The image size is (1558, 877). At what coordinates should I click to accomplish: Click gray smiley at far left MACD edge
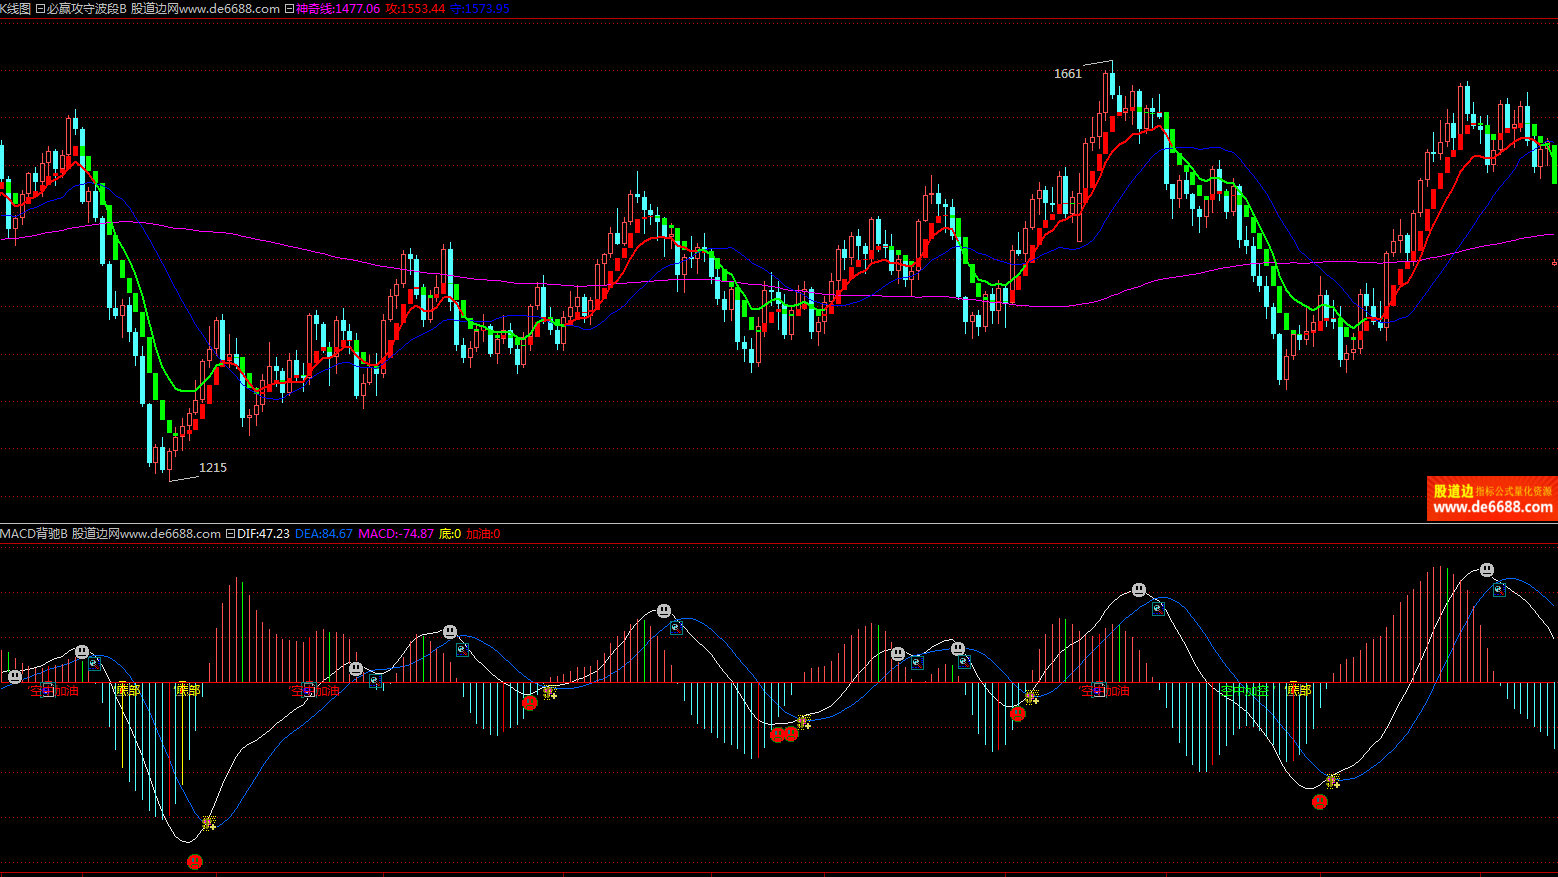(x=15, y=677)
